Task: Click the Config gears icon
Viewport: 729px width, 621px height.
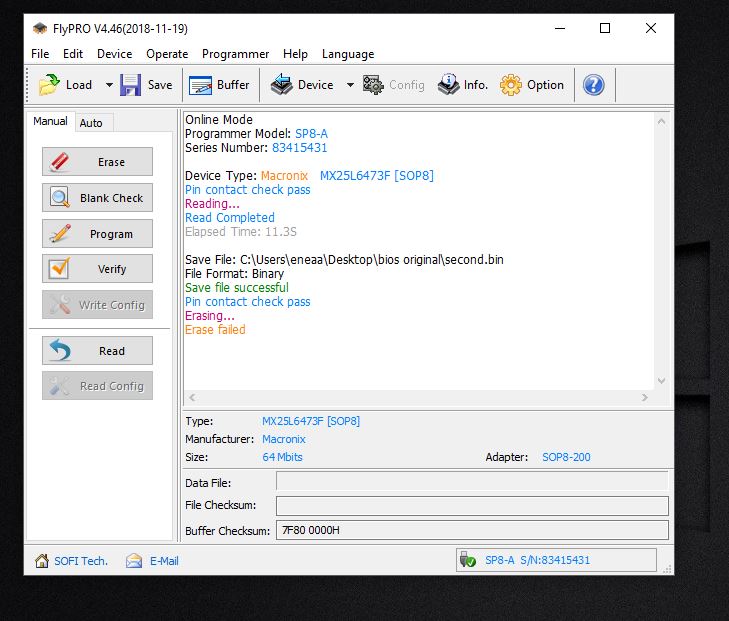Action: tap(373, 85)
